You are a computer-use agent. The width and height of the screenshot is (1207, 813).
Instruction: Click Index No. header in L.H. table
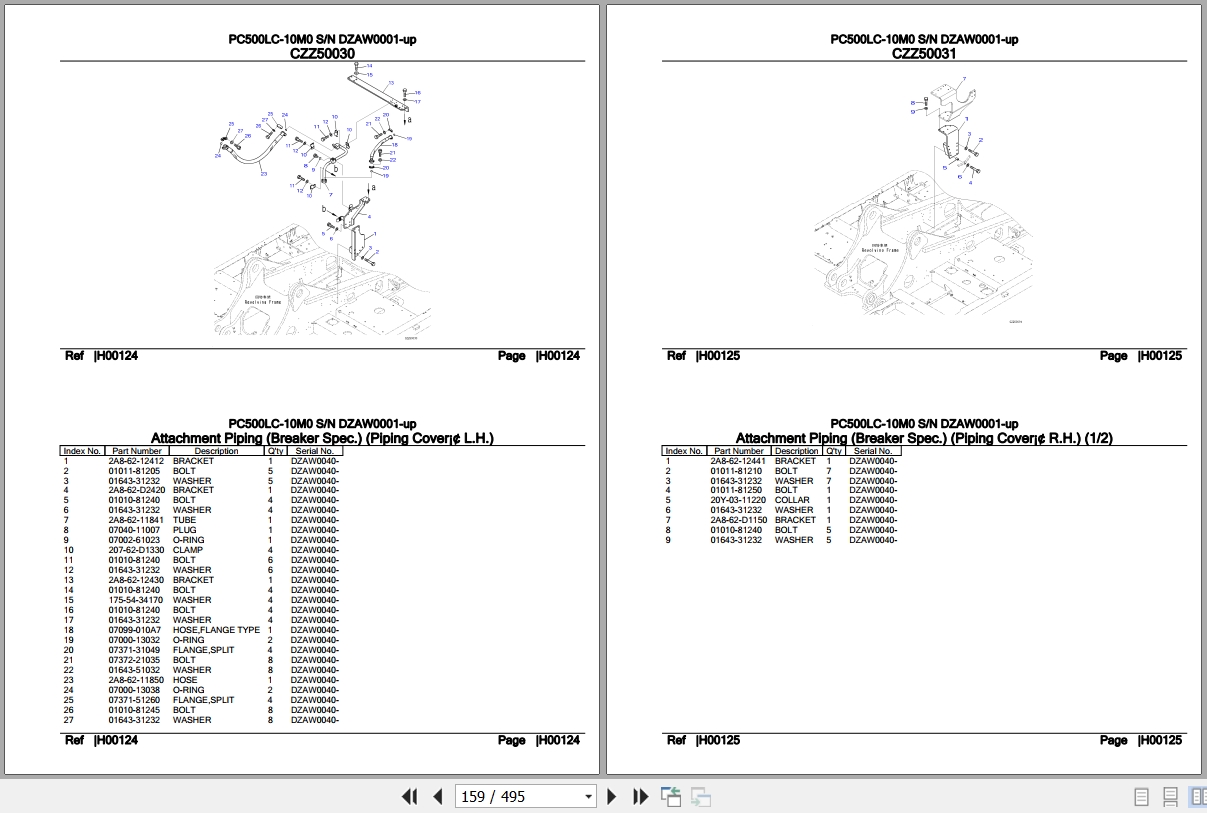[x=82, y=451]
